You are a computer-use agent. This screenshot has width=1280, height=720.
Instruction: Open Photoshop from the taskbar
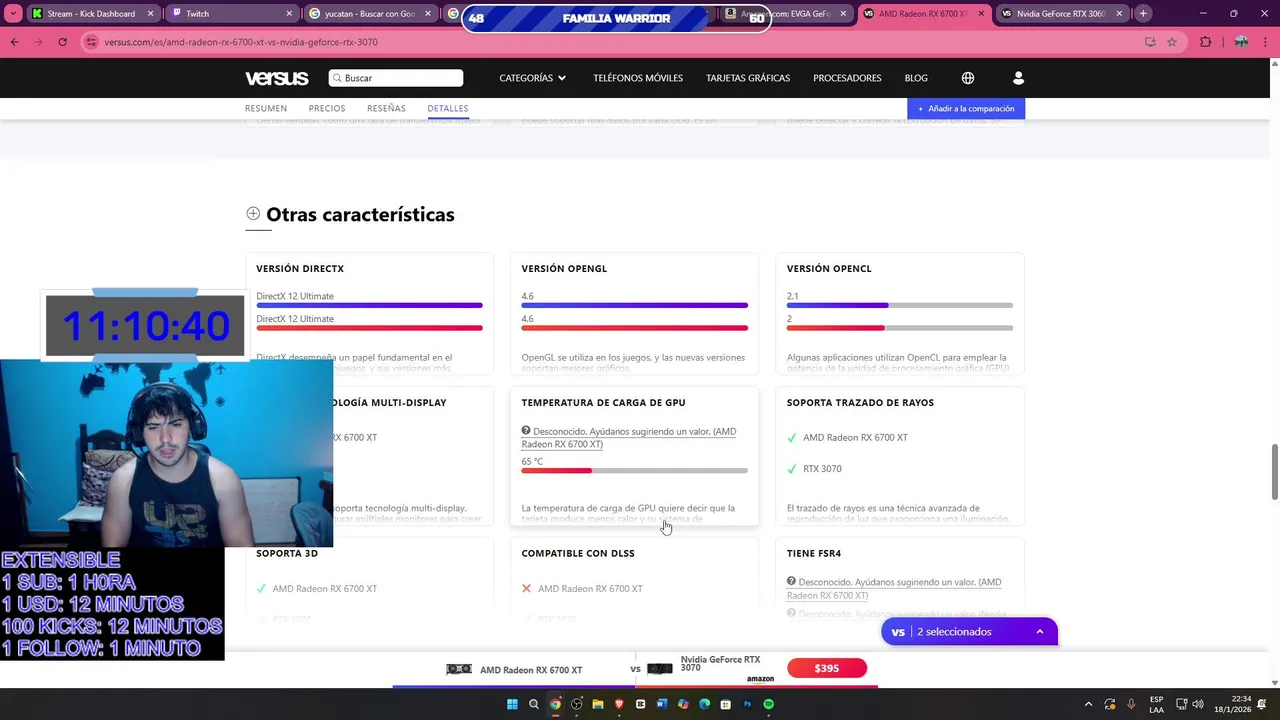pyautogui.click(x=747, y=704)
